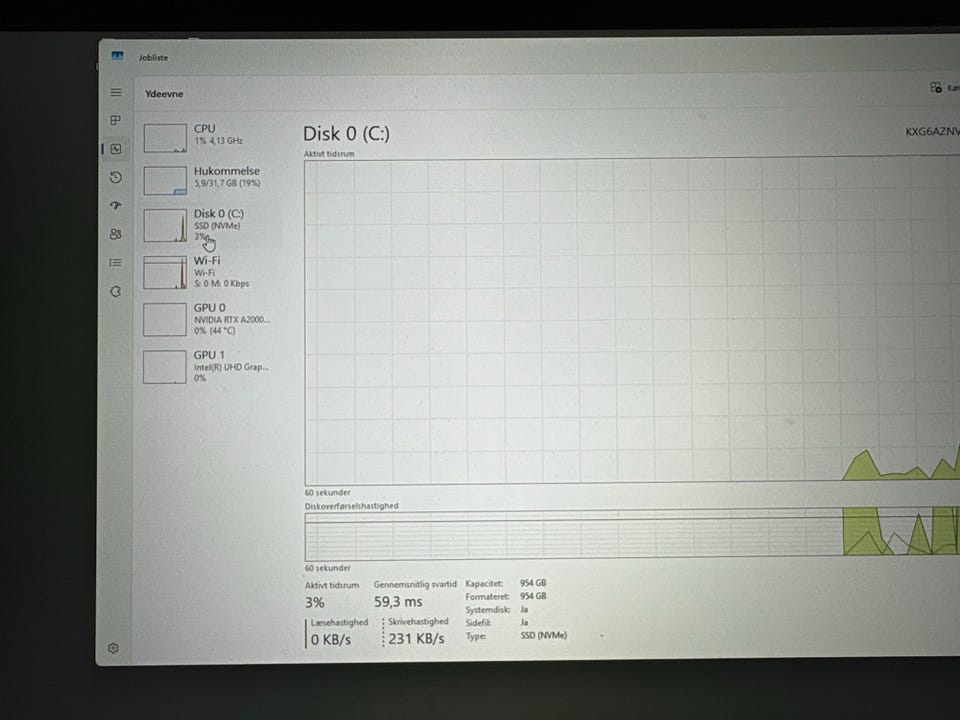Select GPU 0 NVIDIA RTX A2000

210,319
